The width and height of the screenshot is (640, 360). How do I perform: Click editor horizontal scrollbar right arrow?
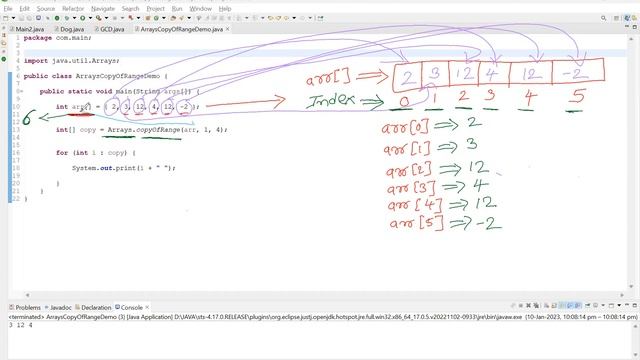coord(622,295)
